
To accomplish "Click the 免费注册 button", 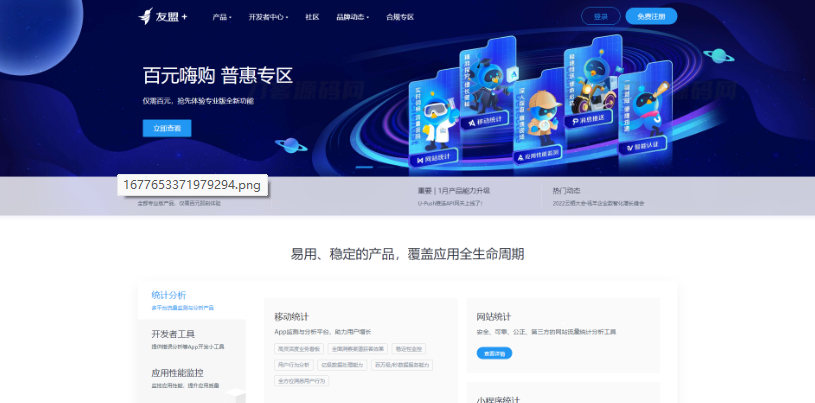I will tap(651, 16).
